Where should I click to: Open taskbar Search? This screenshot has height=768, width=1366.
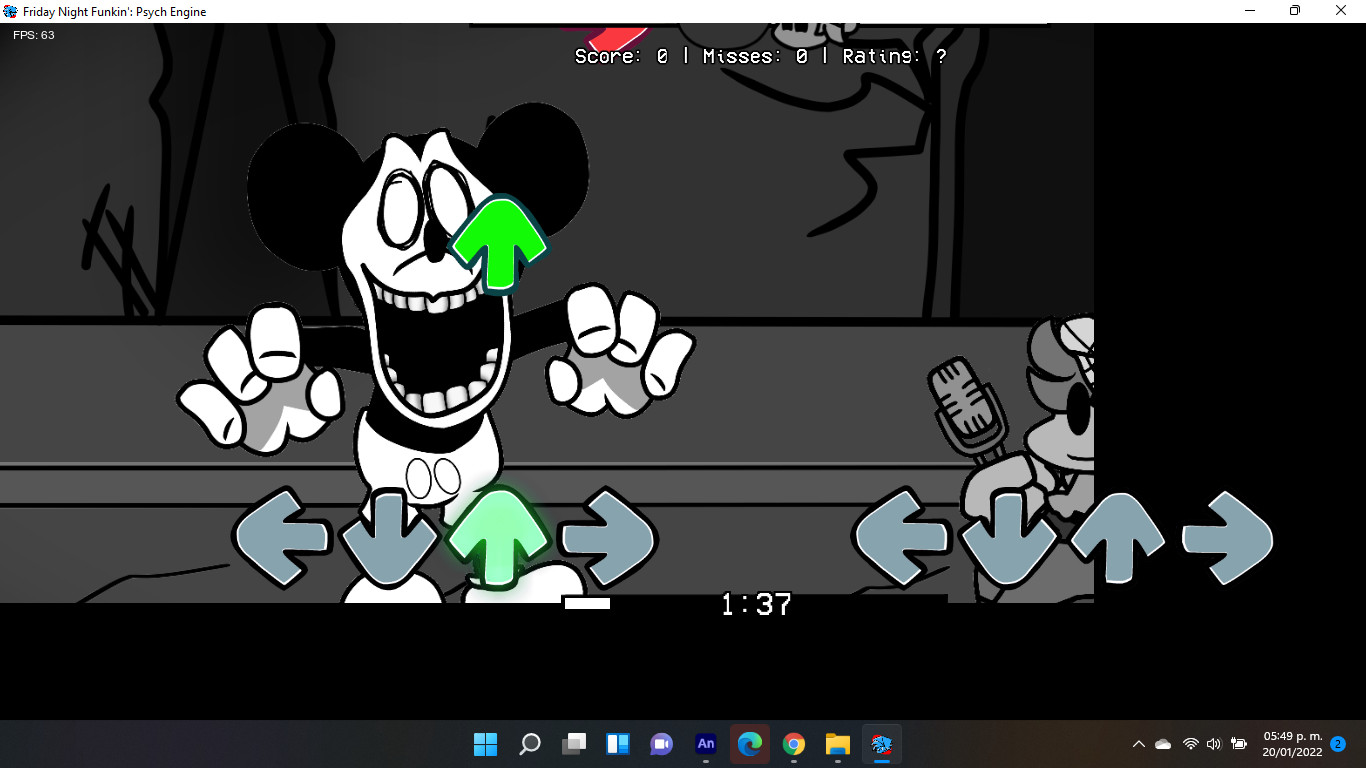[530, 744]
